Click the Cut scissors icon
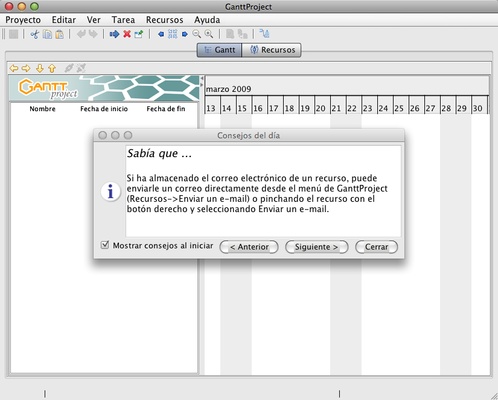Image resolution: width=498 pixels, height=400 pixels. click(x=35, y=34)
